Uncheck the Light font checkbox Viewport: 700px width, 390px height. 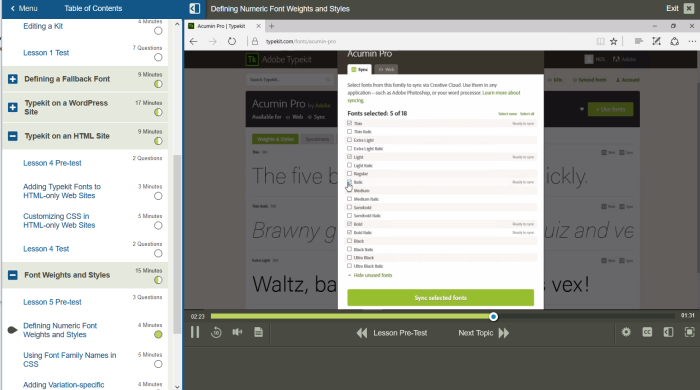pyautogui.click(x=350, y=157)
